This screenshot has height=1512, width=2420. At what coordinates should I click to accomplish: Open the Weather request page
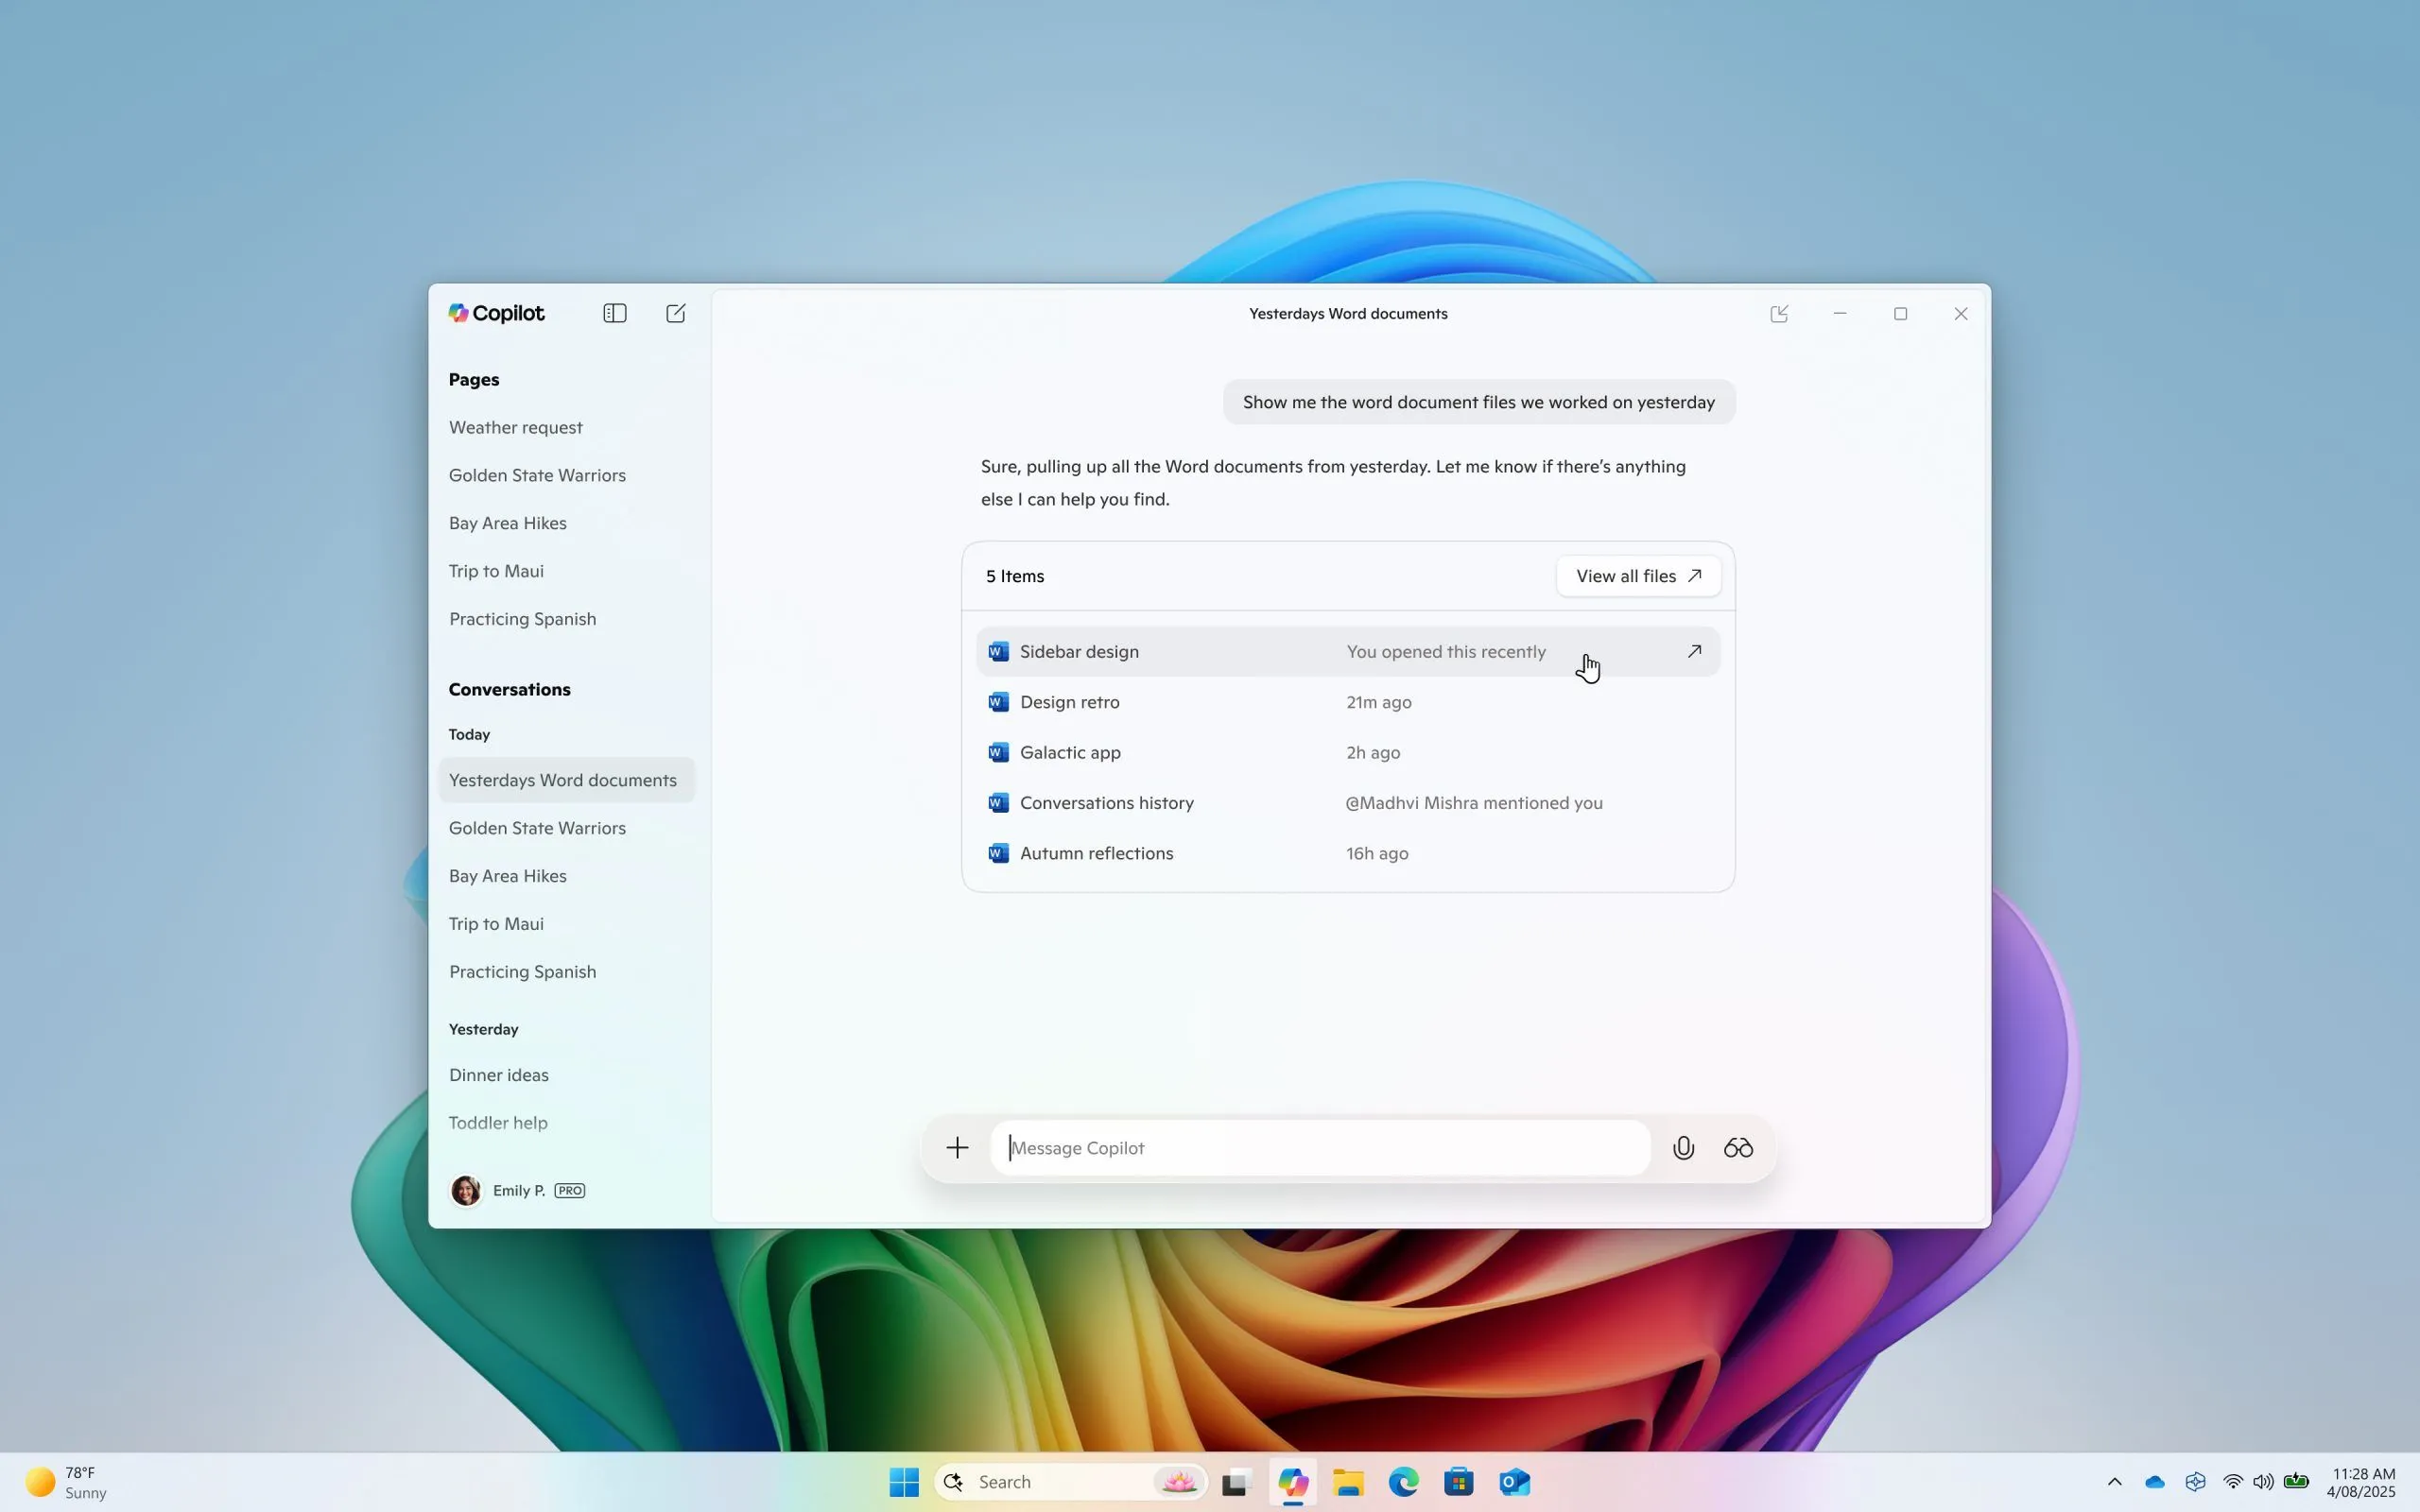point(515,427)
